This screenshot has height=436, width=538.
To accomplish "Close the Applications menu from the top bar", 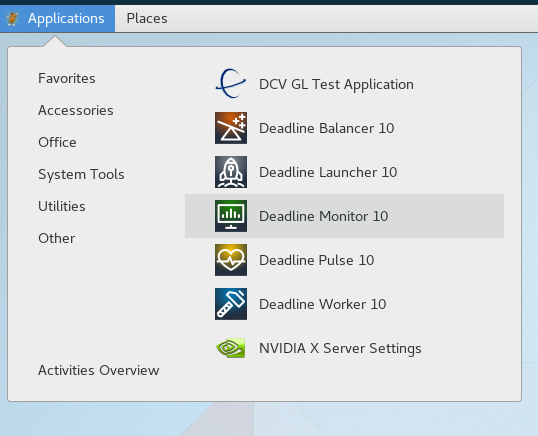I will pyautogui.click(x=57, y=19).
